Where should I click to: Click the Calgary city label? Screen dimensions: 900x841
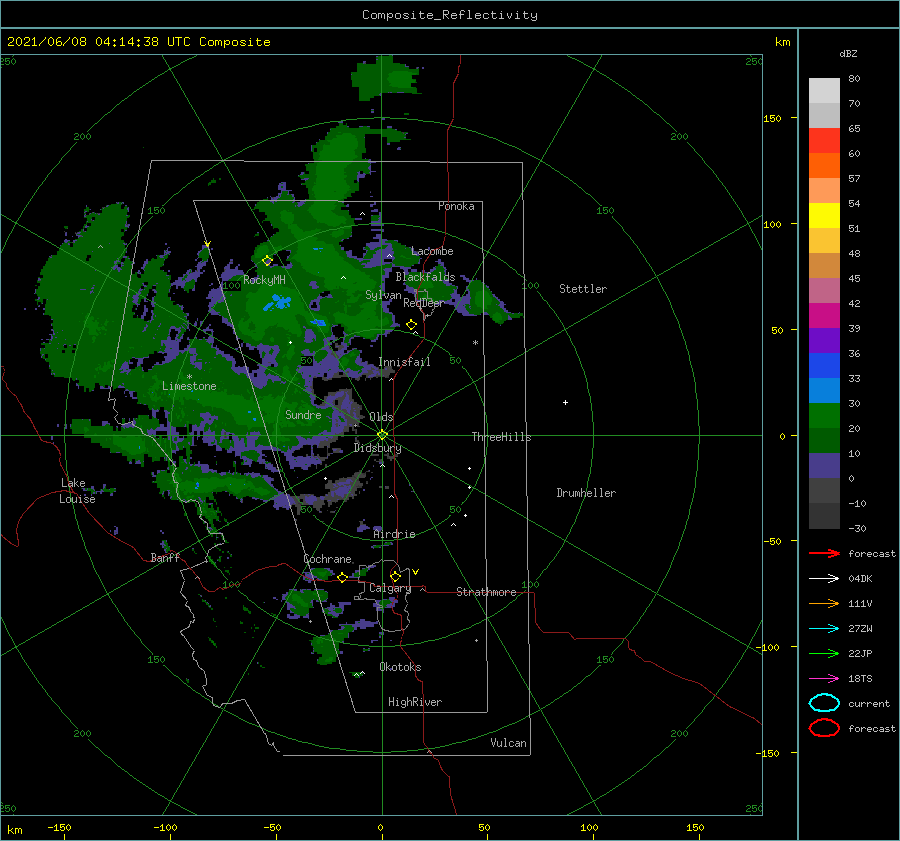click(390, 588)
